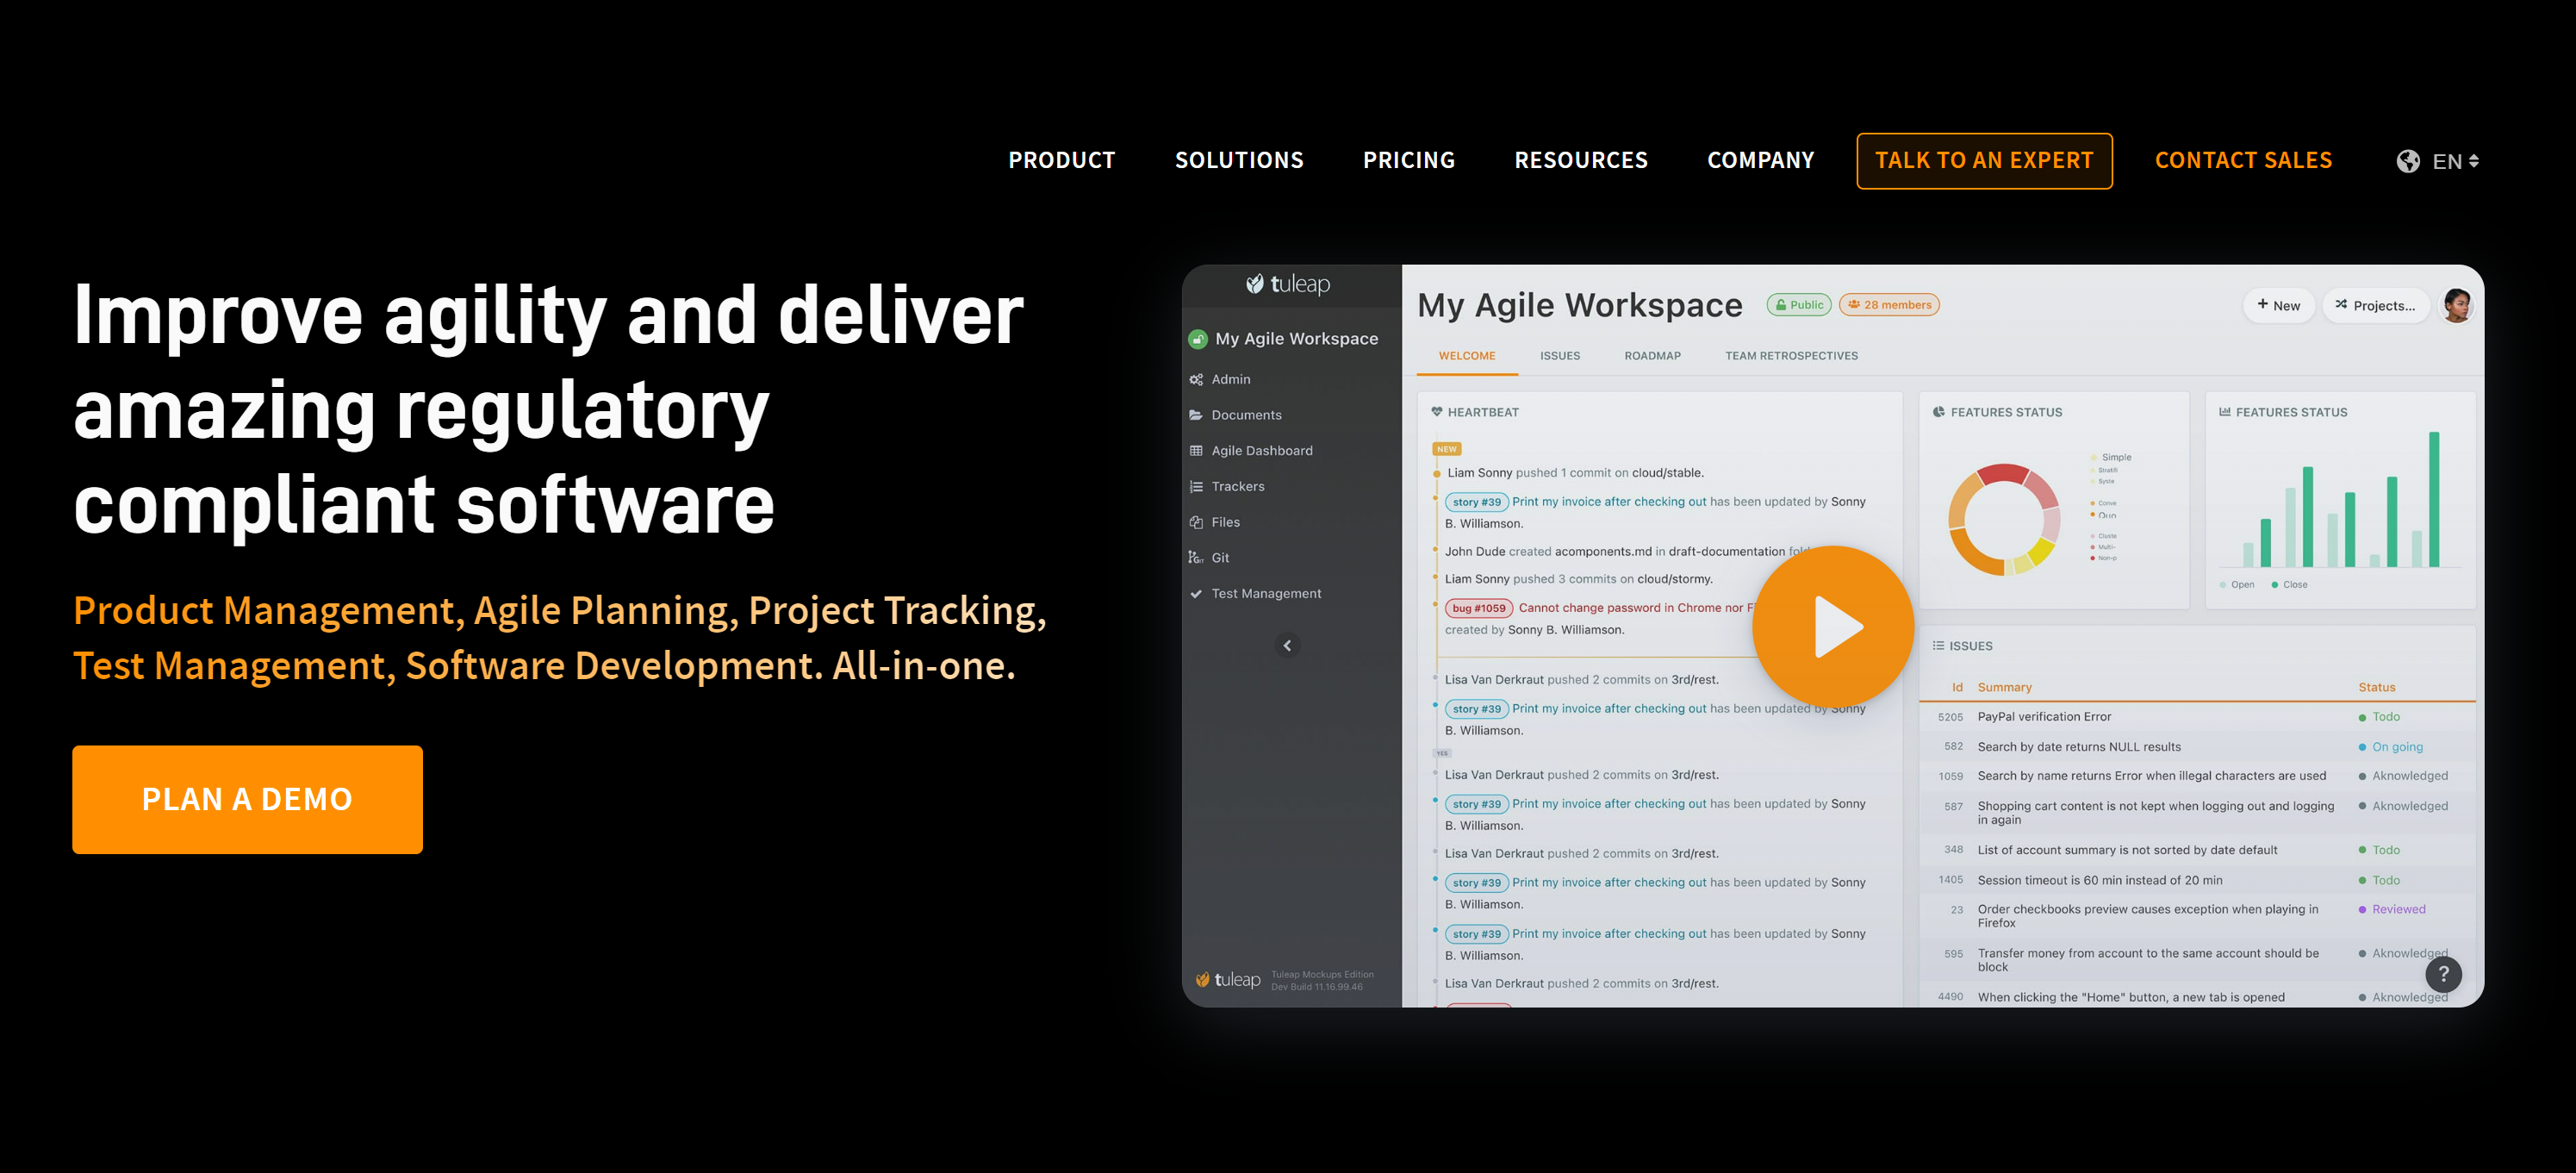Open issue List of account summary not sorted
The image size is (2576, 1173).
[2127, 850]
